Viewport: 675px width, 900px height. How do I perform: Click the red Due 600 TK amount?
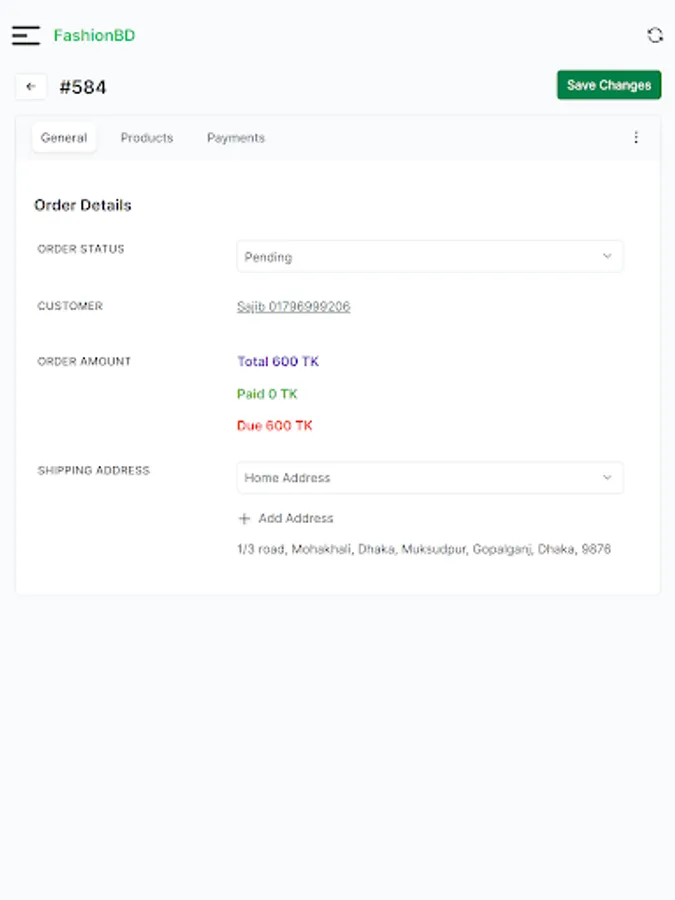click(x=275, y=426)
